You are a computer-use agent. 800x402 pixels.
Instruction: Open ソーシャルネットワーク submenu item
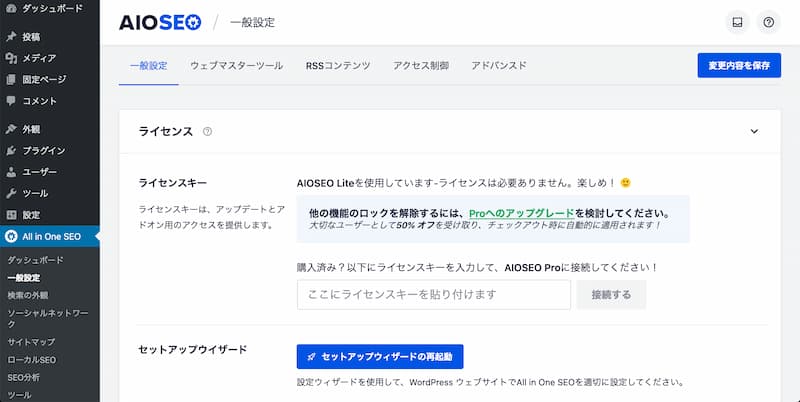tap(47, 318)
